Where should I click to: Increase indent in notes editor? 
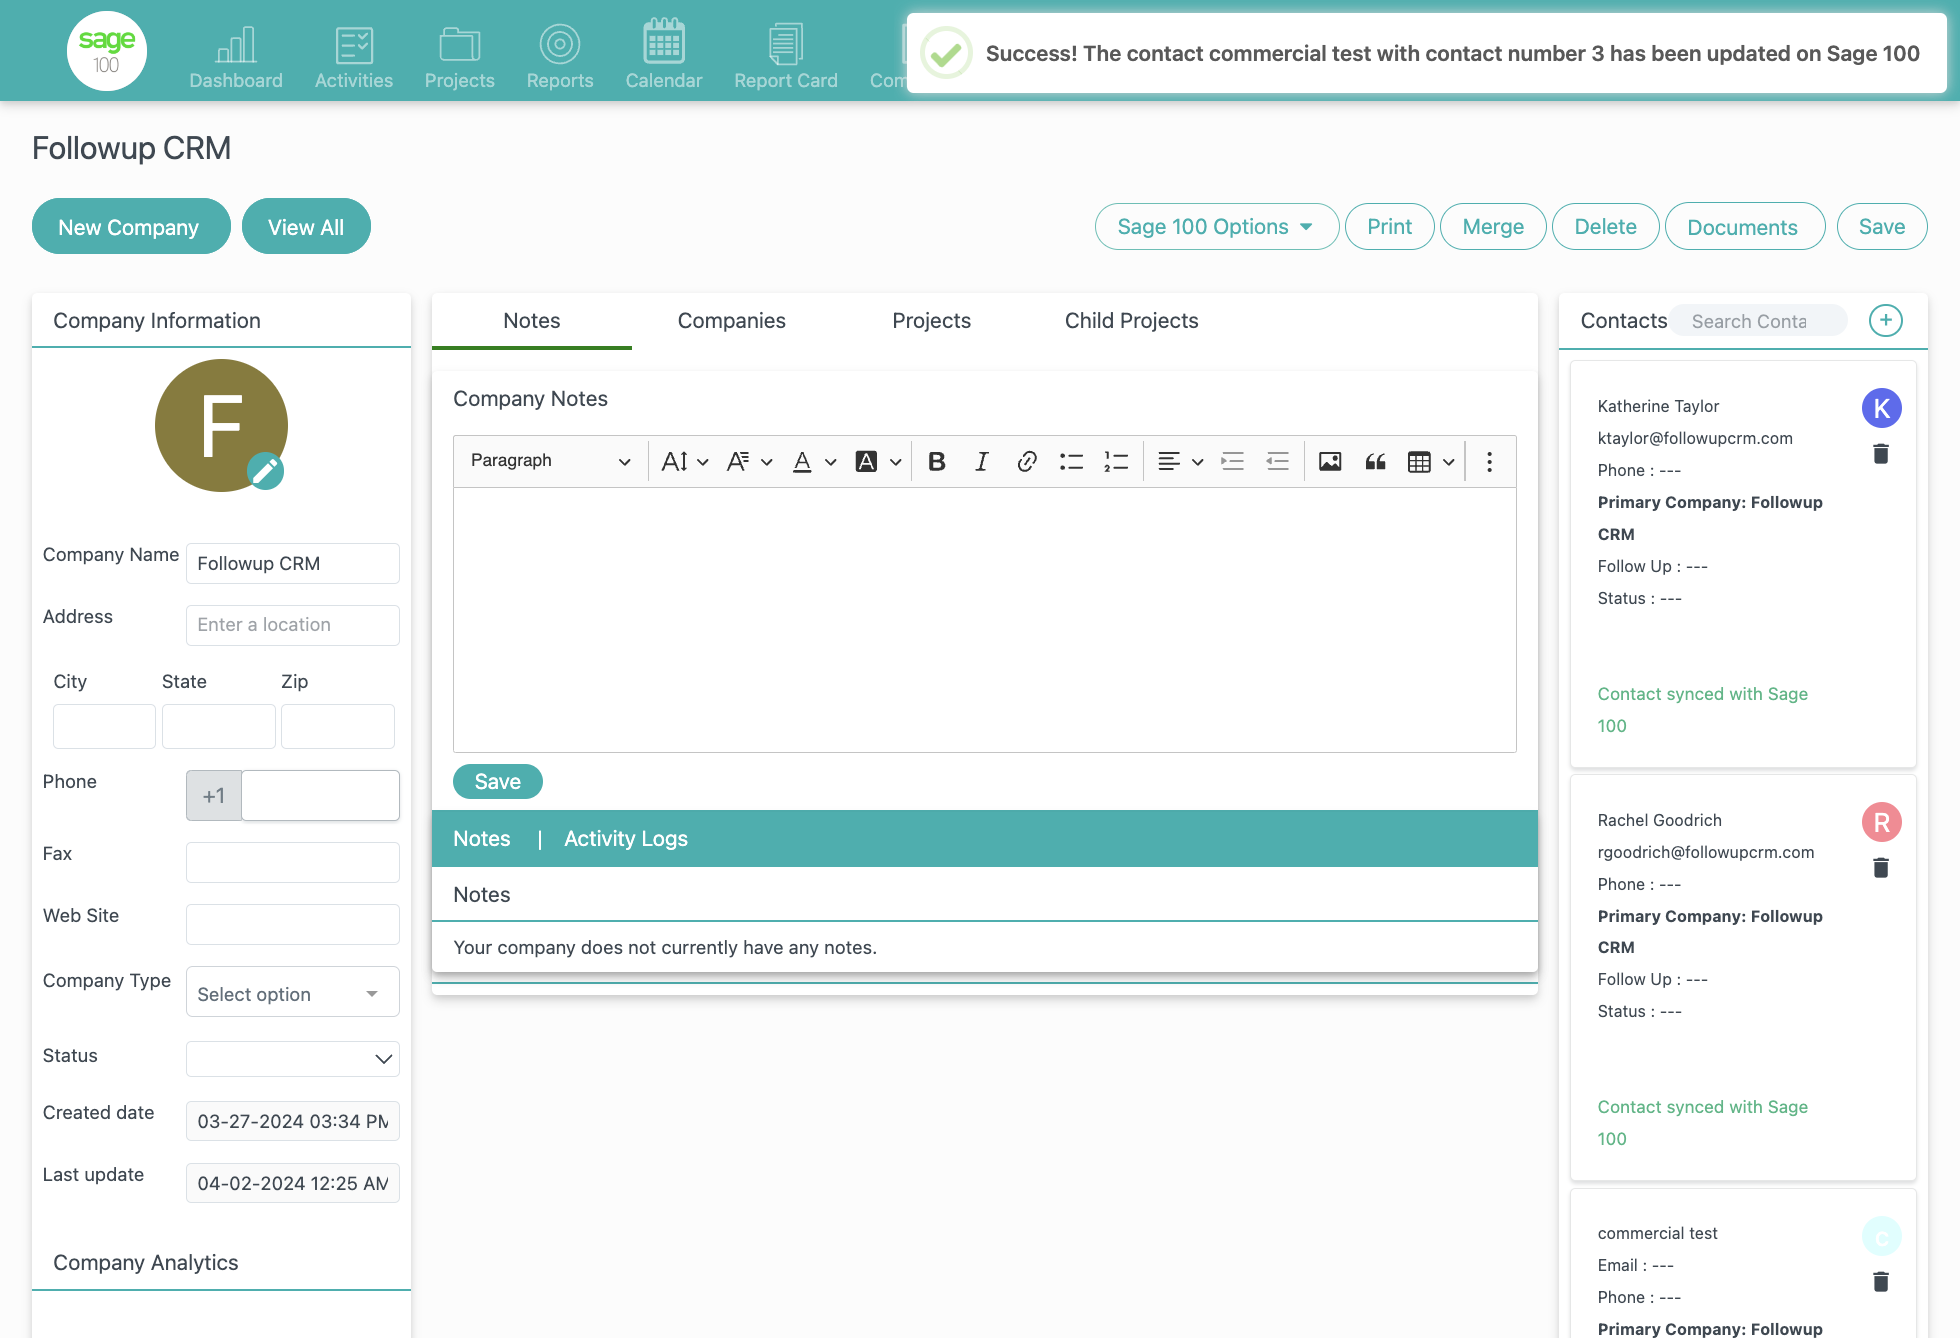pyautogui.click(x=1233, y=461)
